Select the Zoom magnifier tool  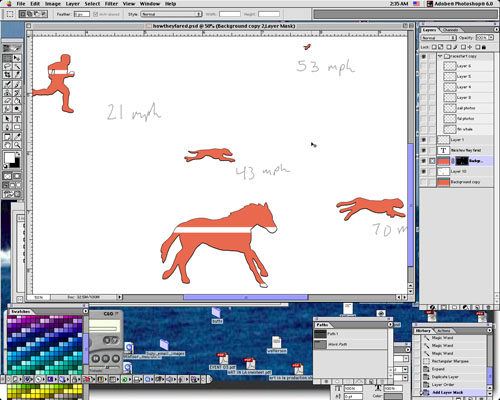point(17,145)
